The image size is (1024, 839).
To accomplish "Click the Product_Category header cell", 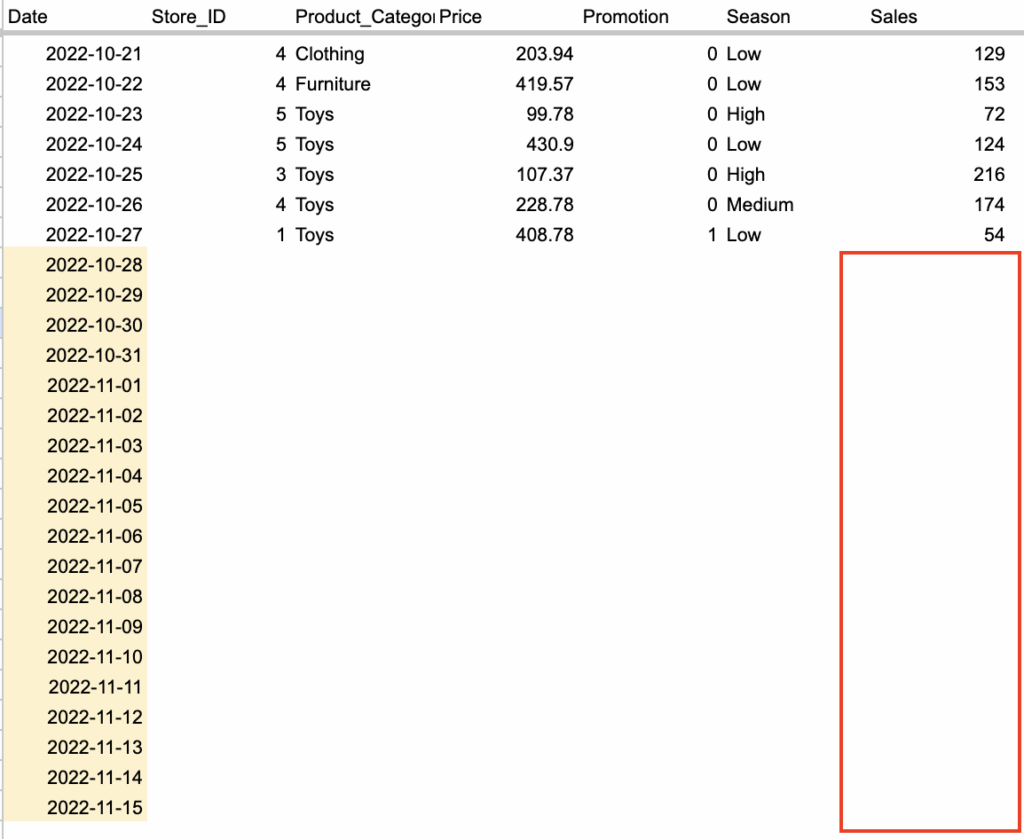I will 364,17.
